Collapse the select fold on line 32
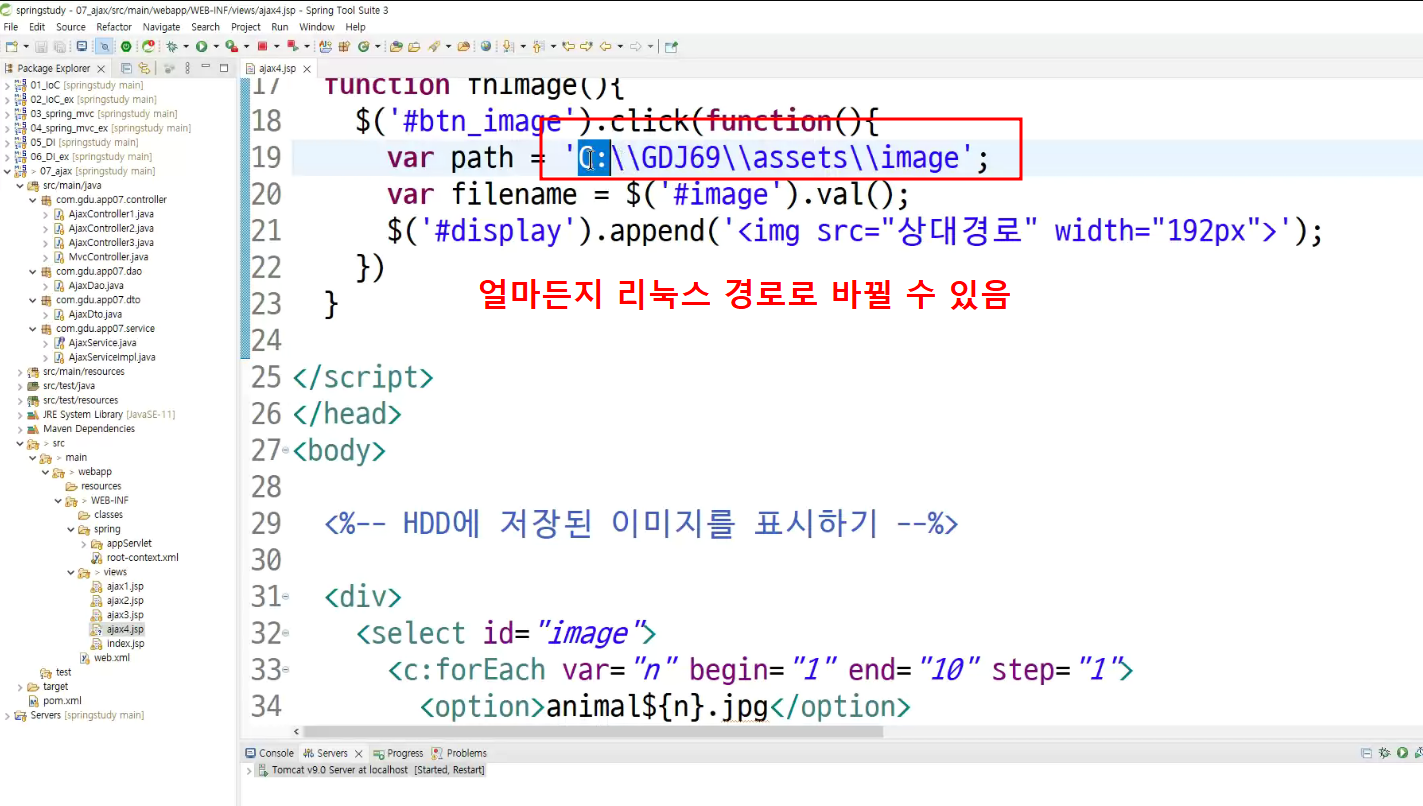 pos(286,635)
